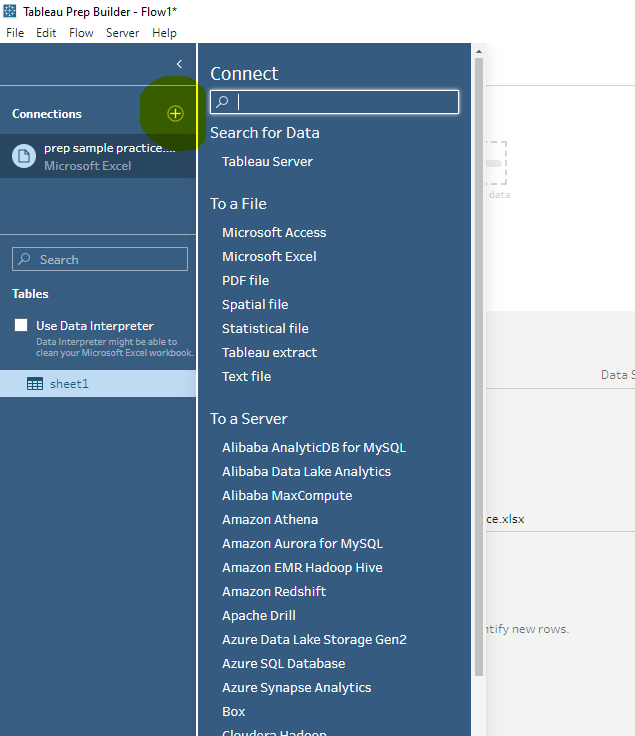The height and width of the screenshot is (736, 635).
Task: Select Alibaba AnalyticDB for MySQL
Action: pyautogui.click(x=314, y=448)
